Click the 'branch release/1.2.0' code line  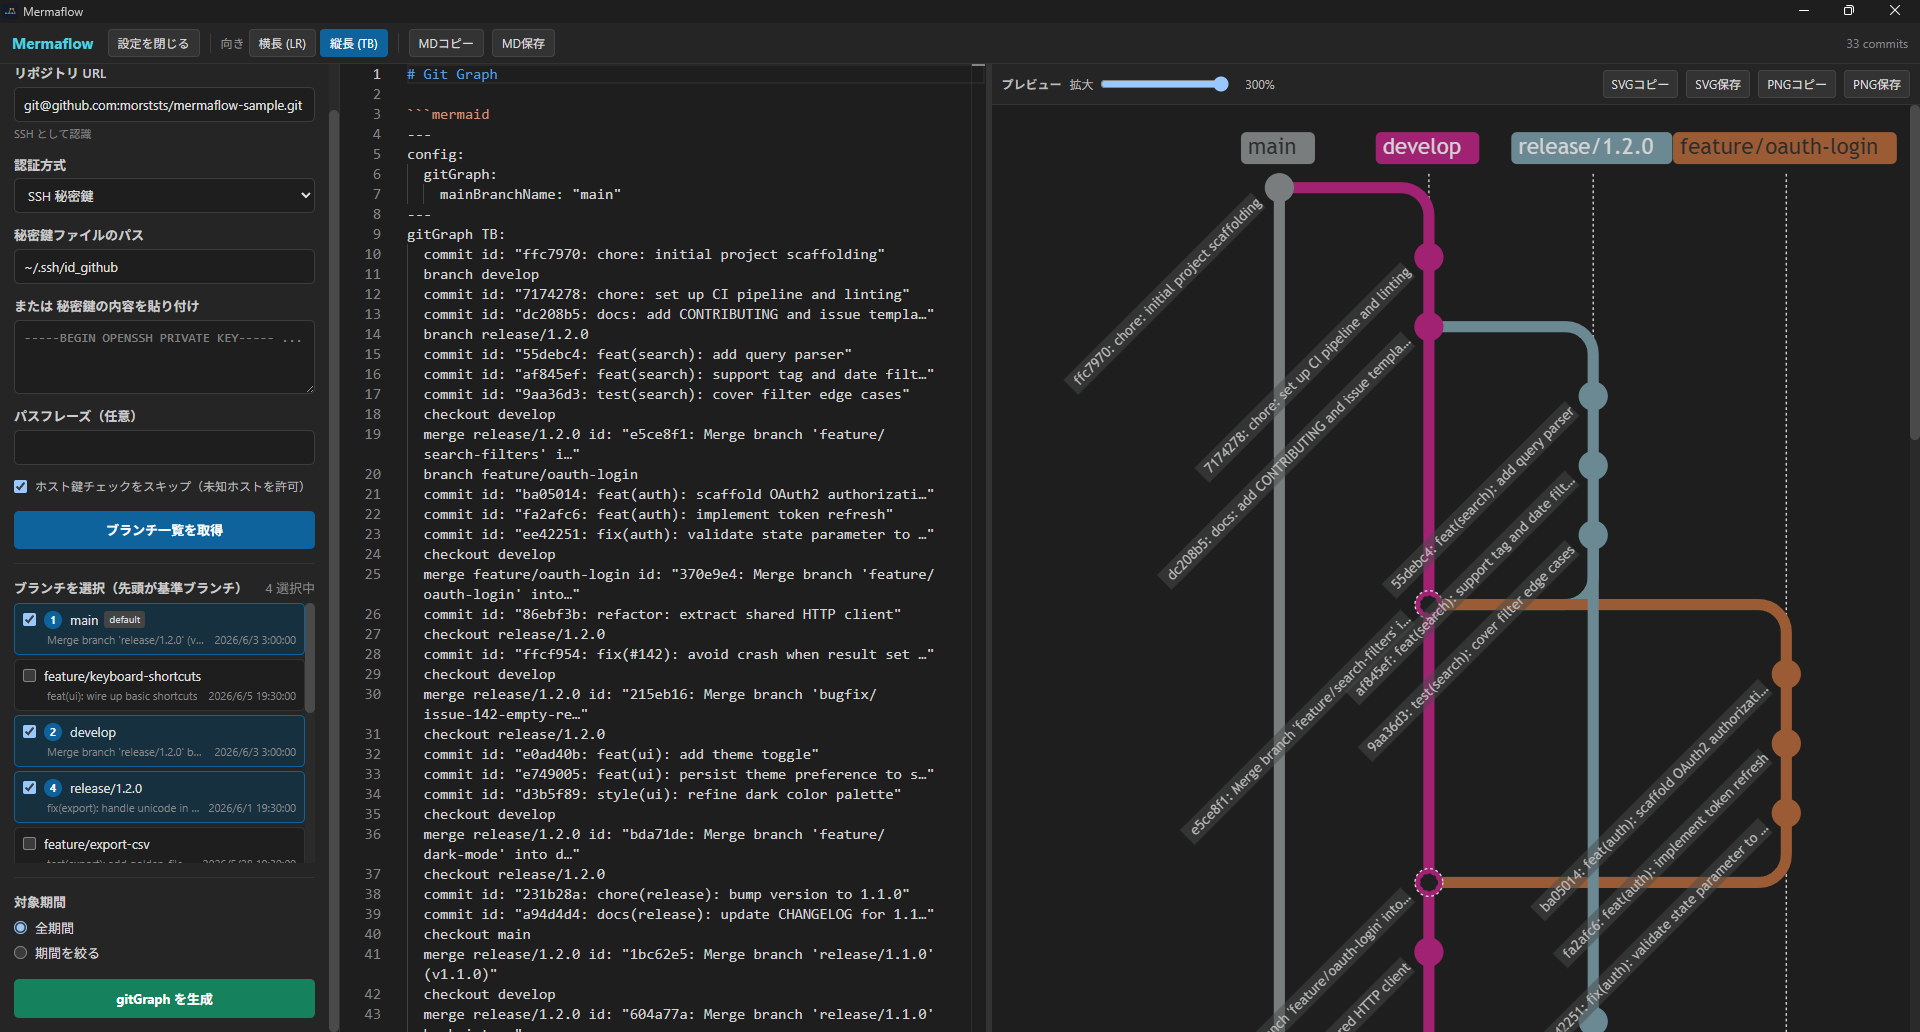tap(506, 334)
